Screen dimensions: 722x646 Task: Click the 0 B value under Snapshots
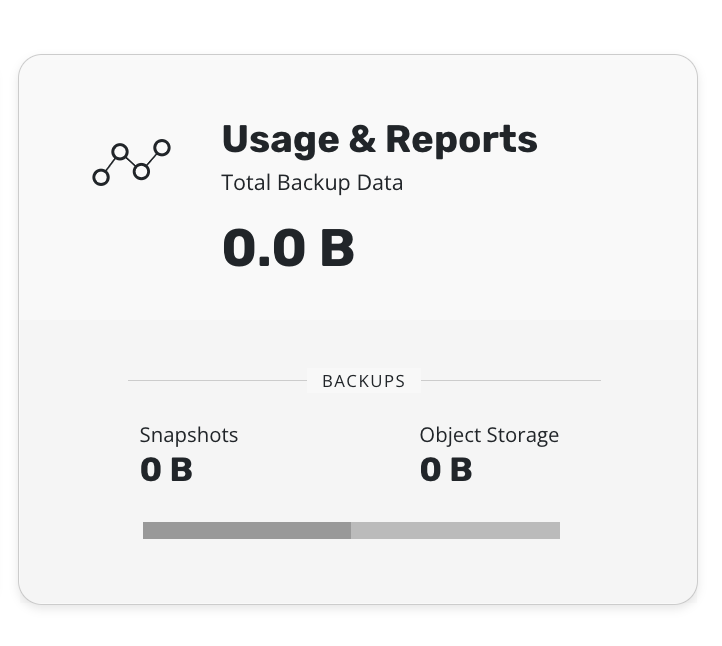[x=166, y=469]
